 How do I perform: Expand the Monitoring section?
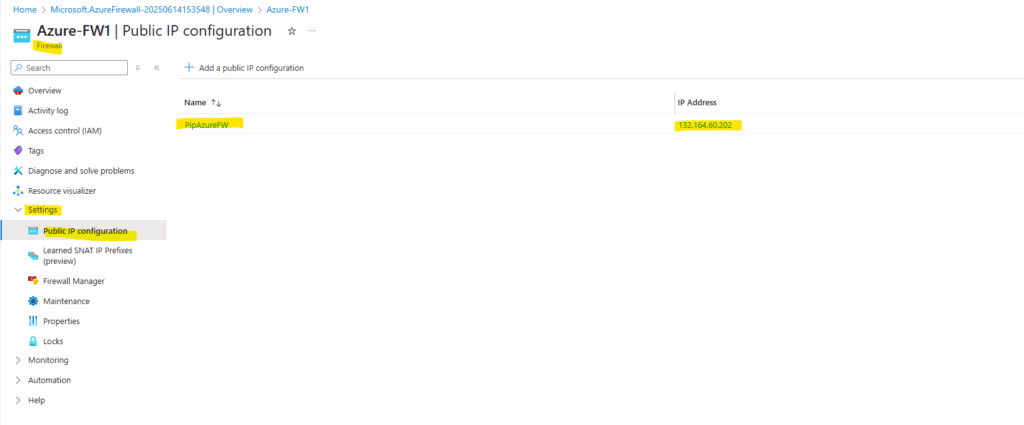point(18,360)
